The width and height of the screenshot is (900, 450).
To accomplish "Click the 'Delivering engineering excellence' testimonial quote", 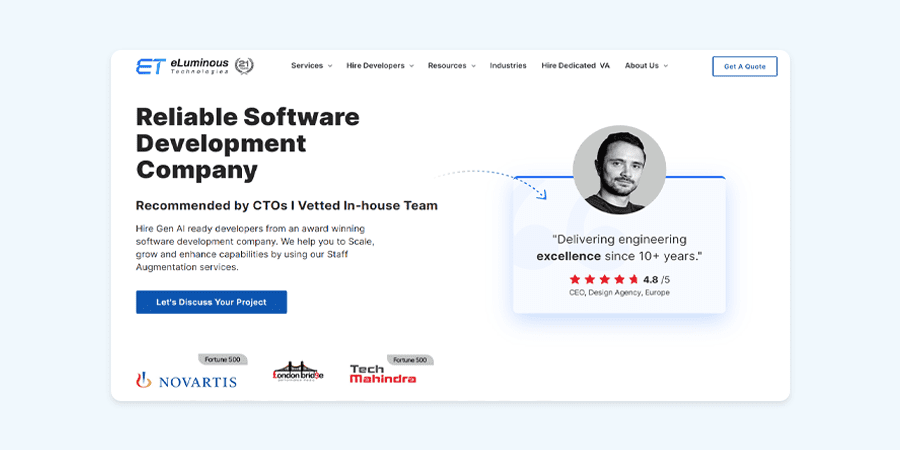I will 619,247.
